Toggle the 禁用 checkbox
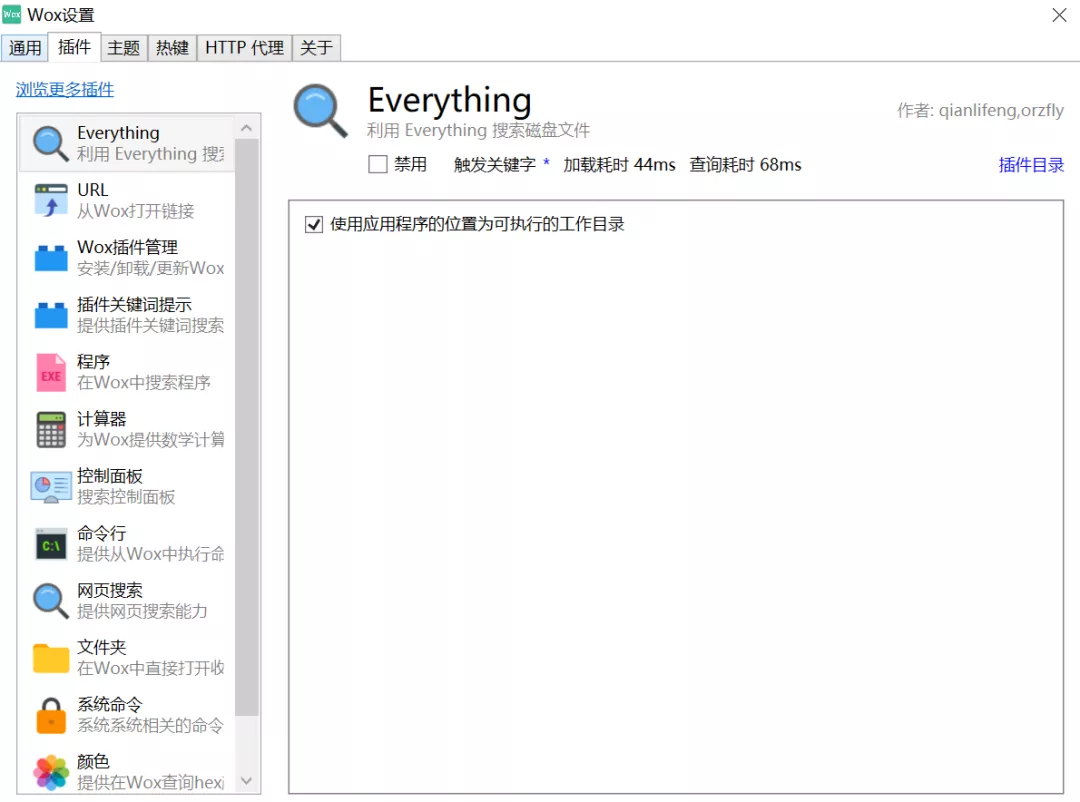The height and width of the screenshot is (802, 1080). (377, 164)
